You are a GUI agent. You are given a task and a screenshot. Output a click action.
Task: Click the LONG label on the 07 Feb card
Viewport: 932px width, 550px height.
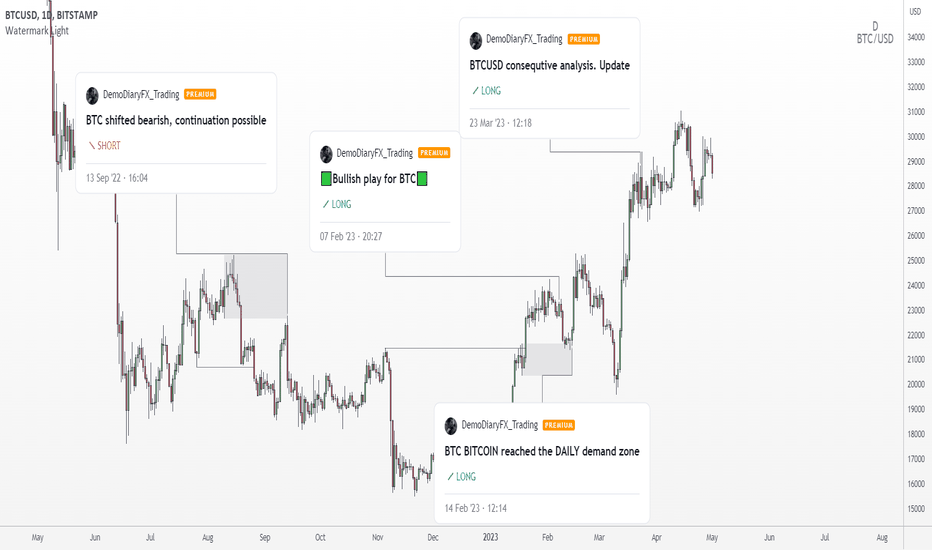337,204
